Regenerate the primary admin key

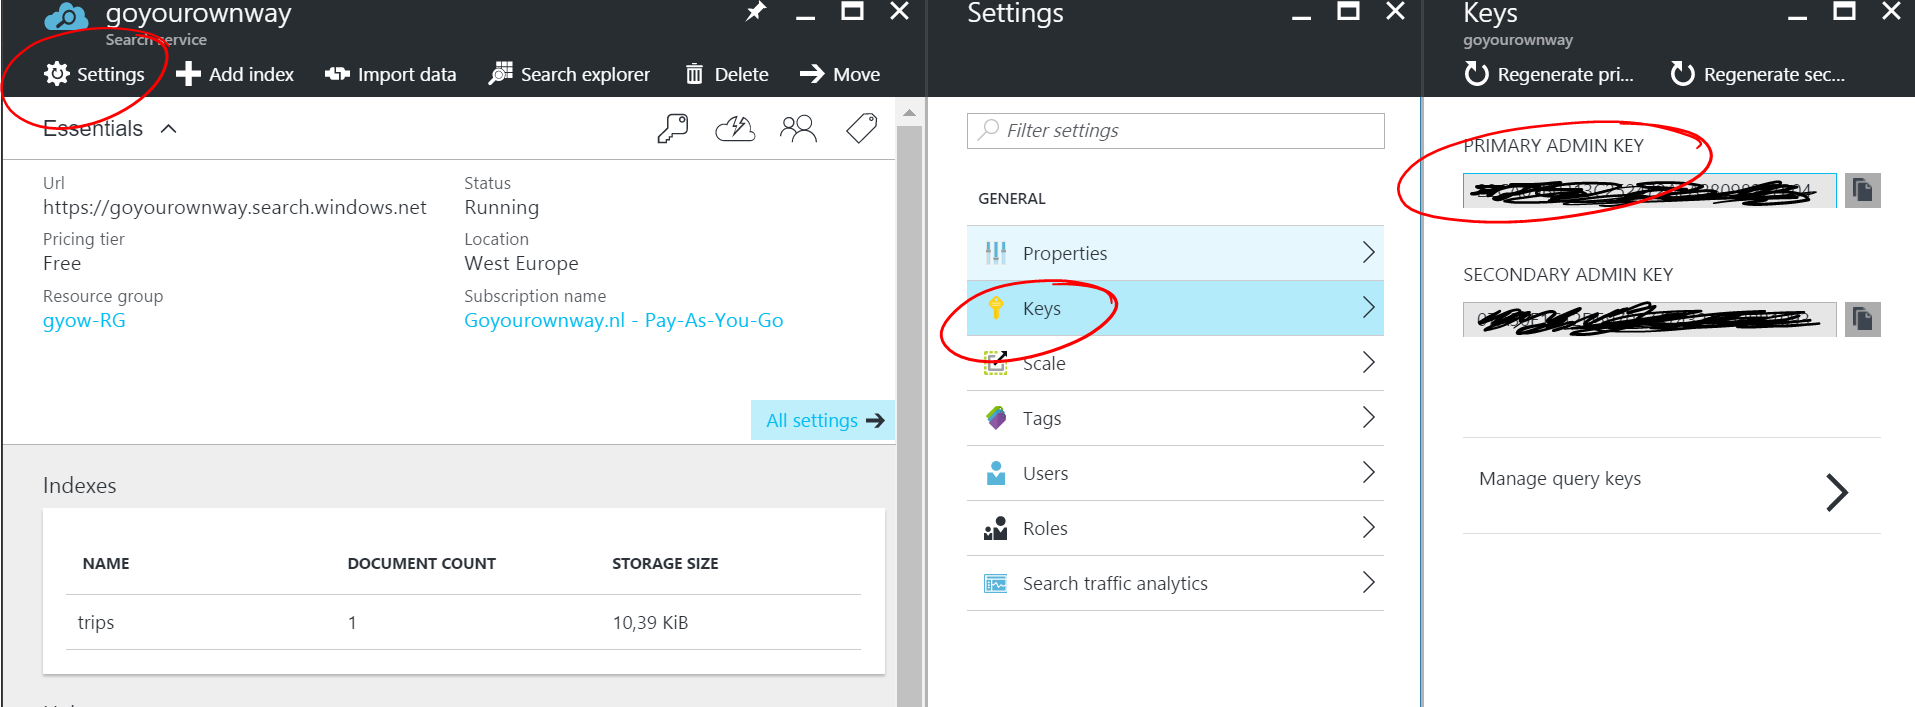click(1549, 74)
